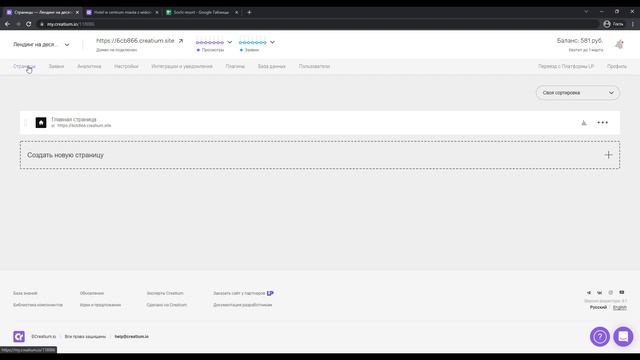The height and width of the screenshot is (360, 640).
Task: Open the Плагины tab
Action: coord(235,66)
